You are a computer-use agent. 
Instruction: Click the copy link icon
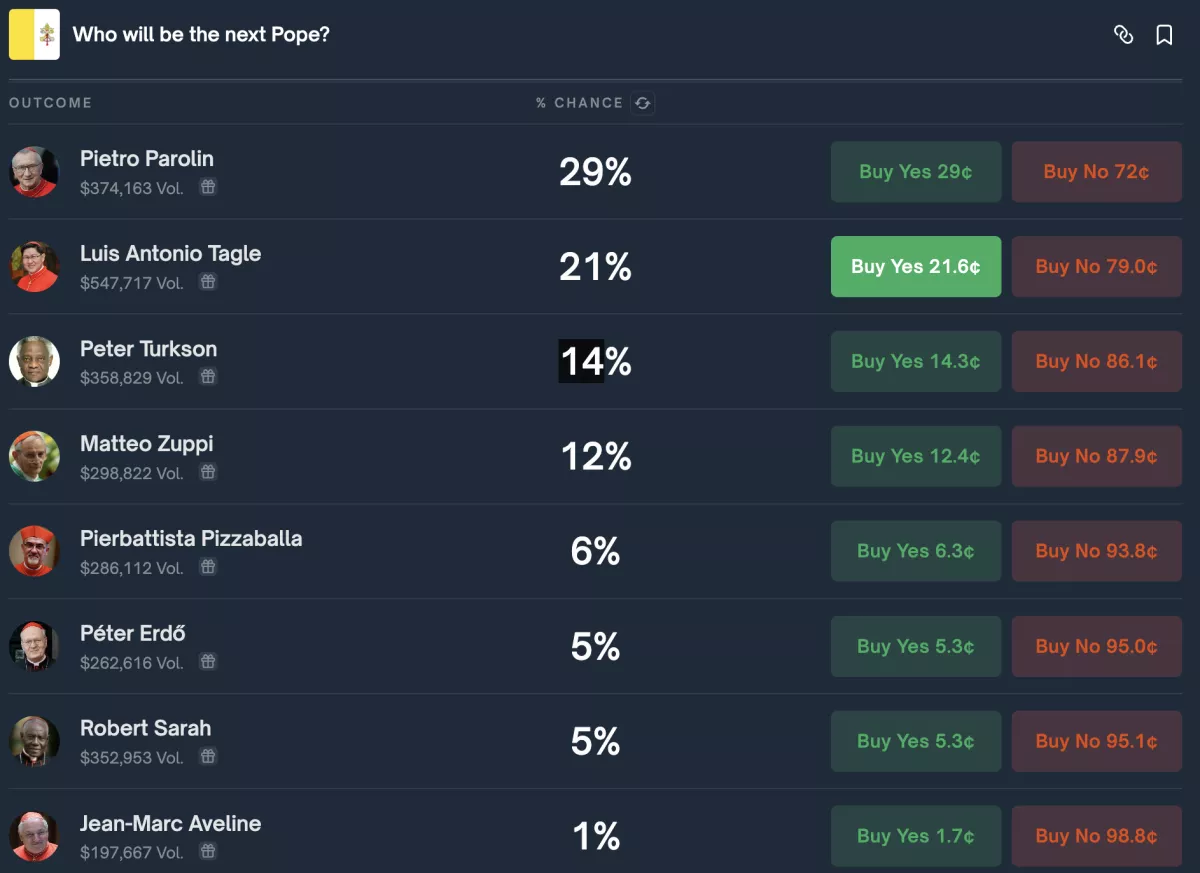point(1123,35)
